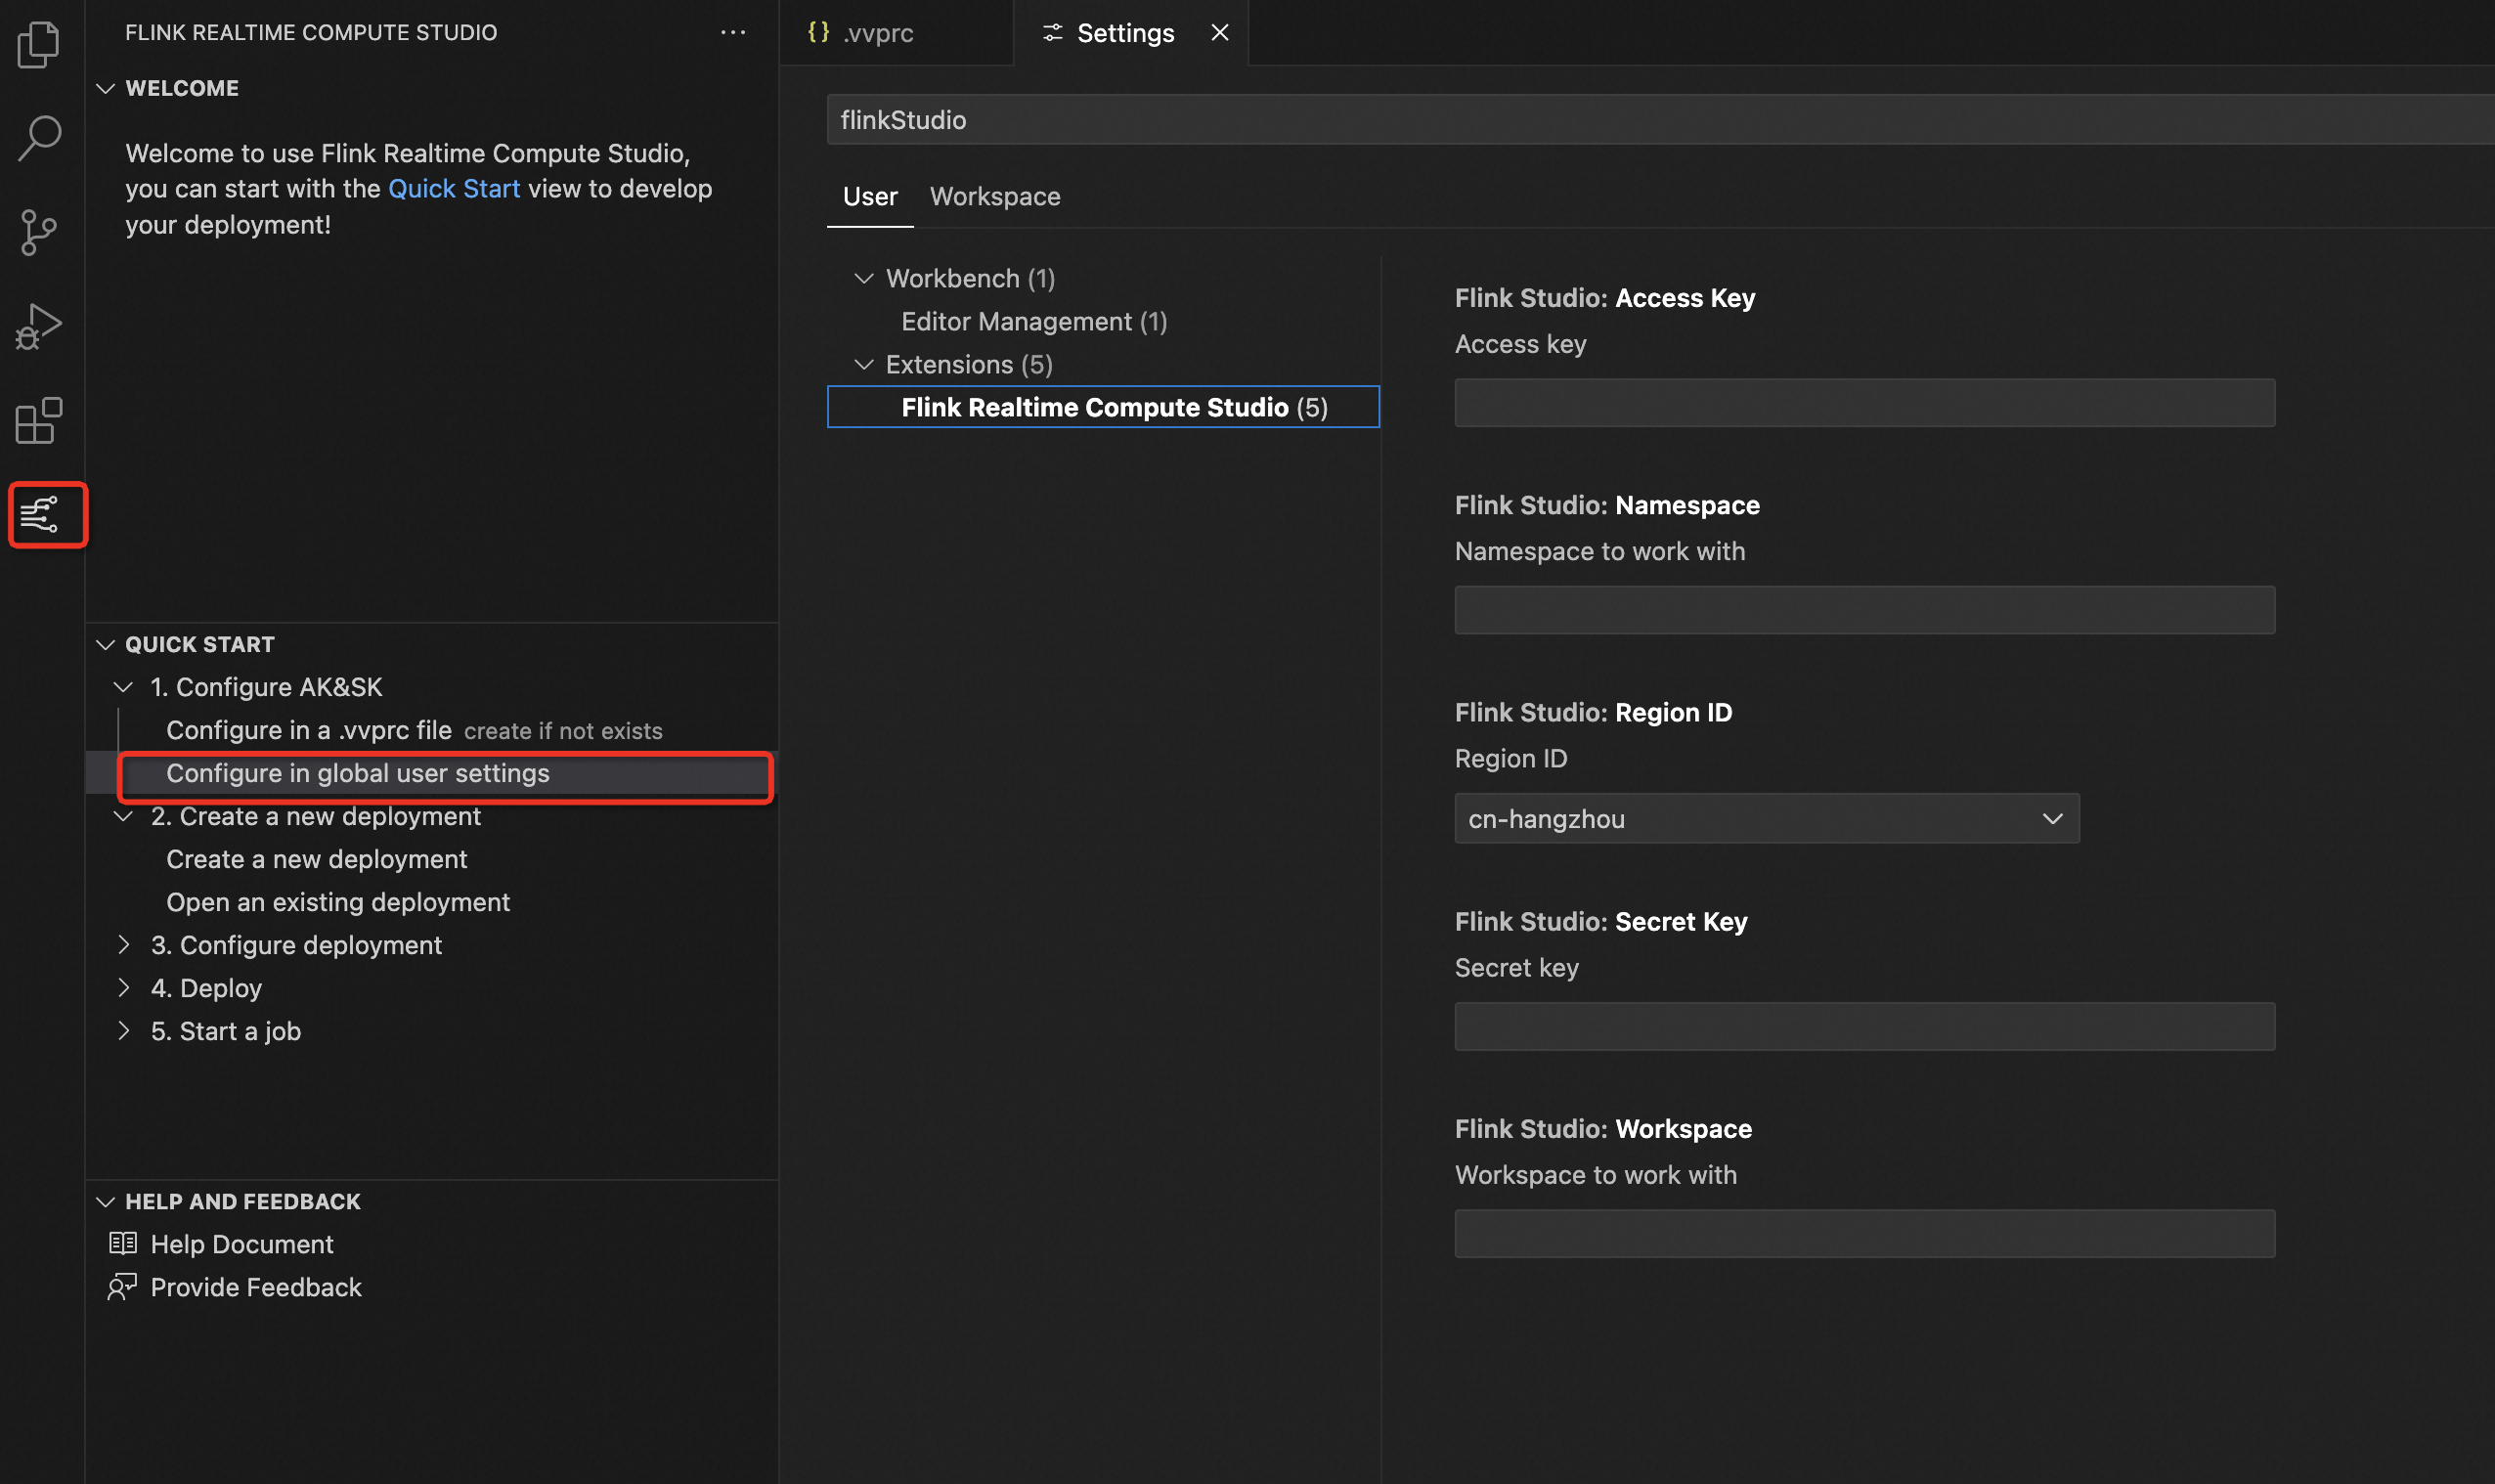Open the Source Control view
Image resolution: width=2495 pixels, height=1484 pixels.
click(x=39, y=232)
